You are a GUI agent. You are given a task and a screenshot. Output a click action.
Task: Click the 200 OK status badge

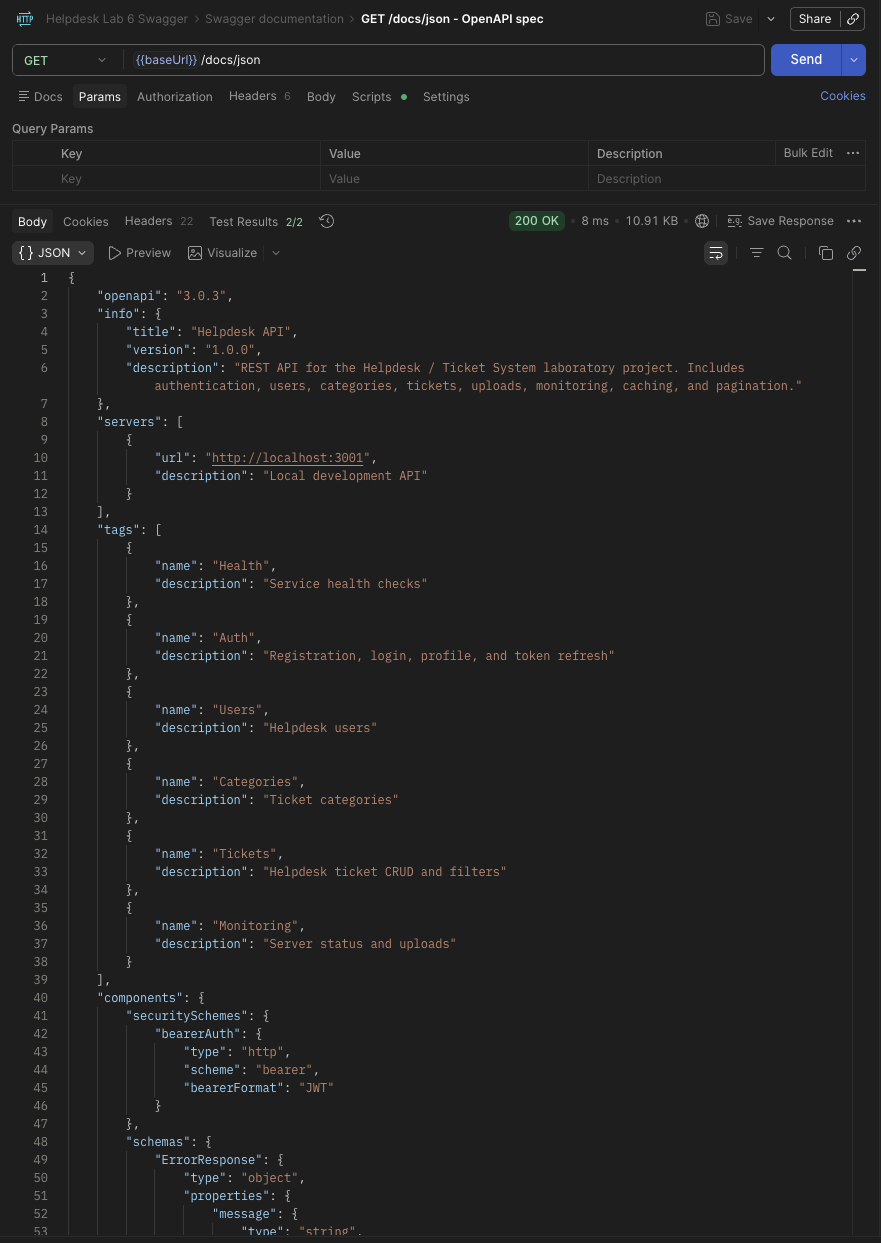click(x=537, y=221)
